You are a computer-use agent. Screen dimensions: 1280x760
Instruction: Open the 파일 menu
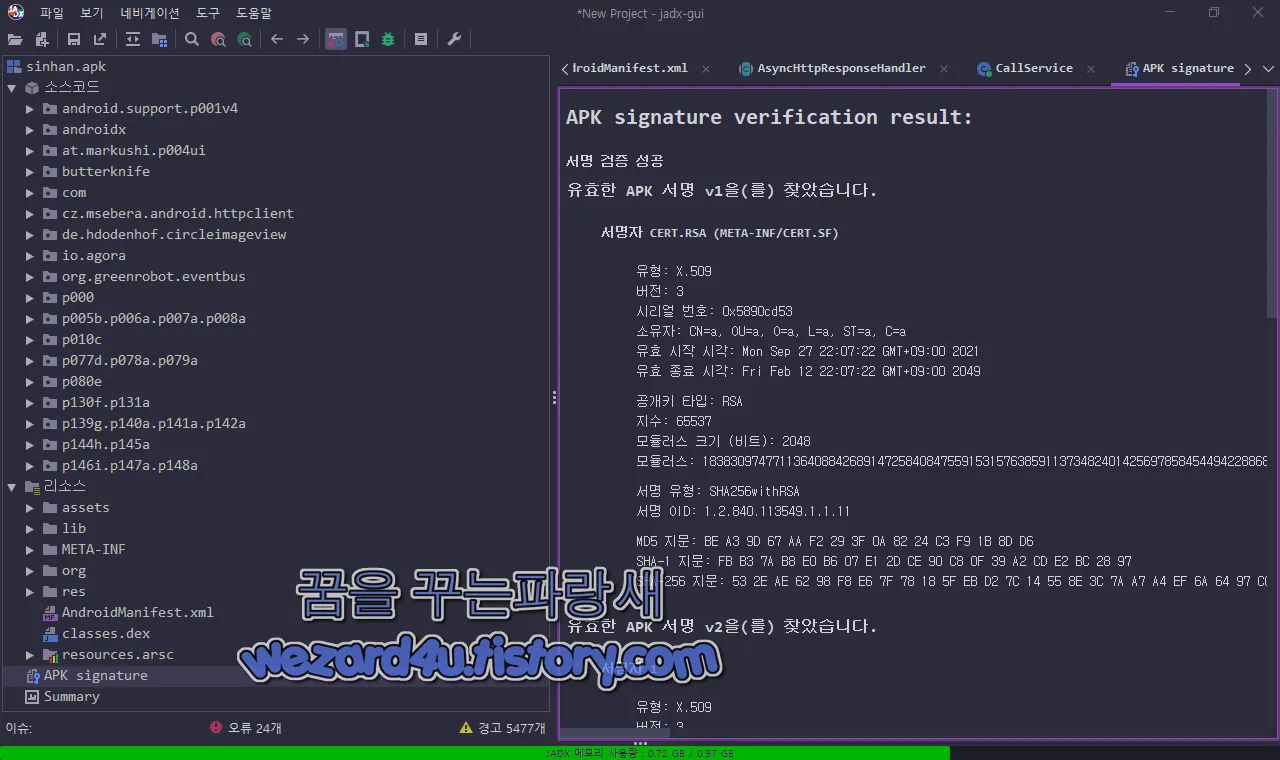tap(52, 14)
